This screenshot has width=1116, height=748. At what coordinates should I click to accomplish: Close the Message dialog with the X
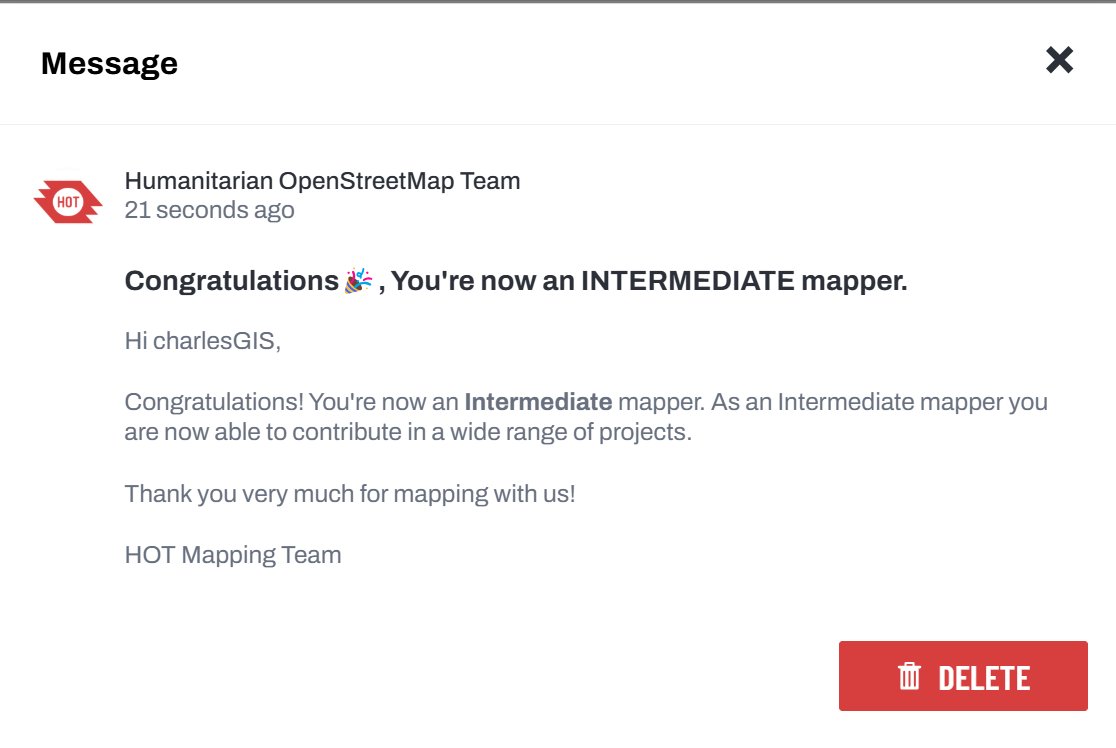(x=1059, y=60)
